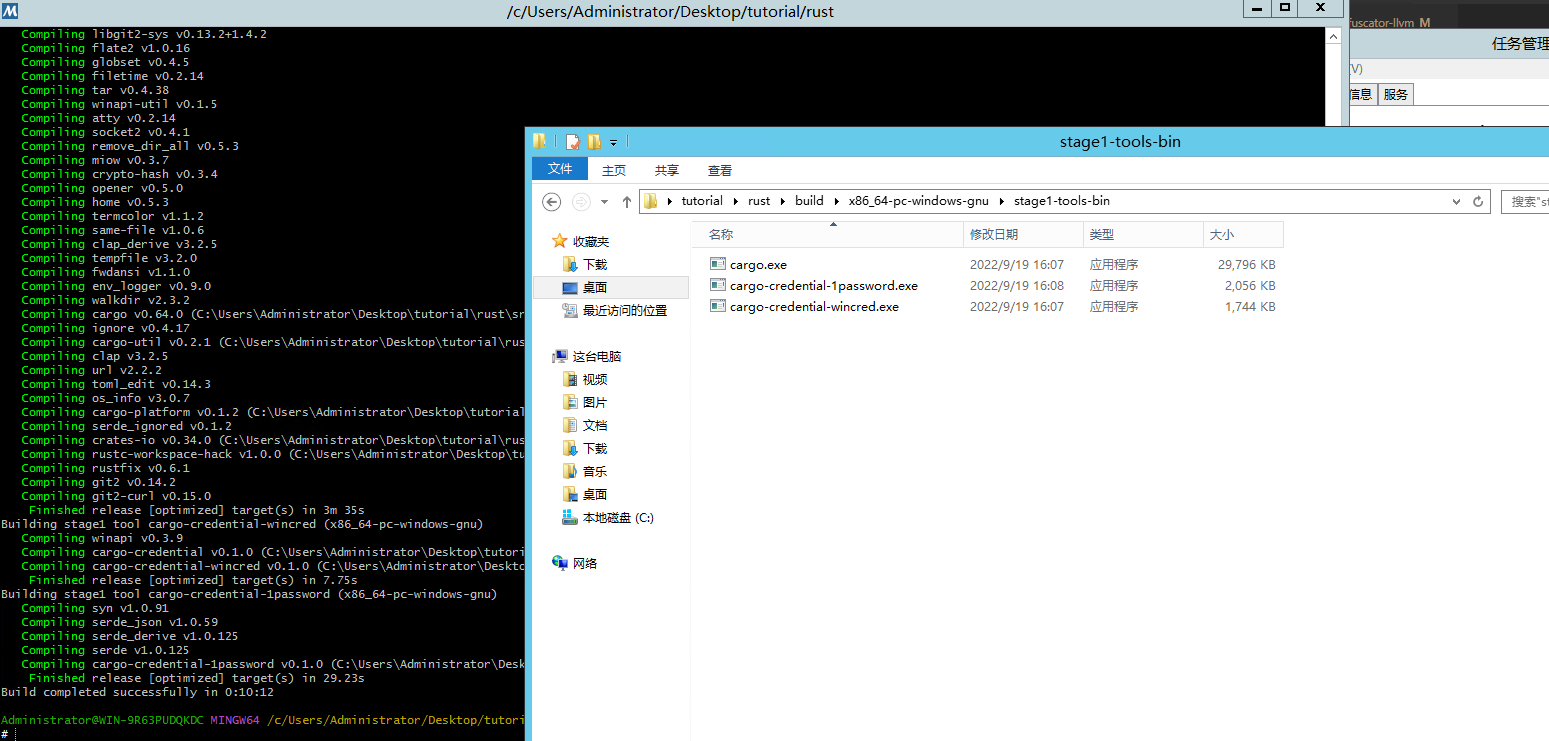Click the terminal scrollbar up arrow
The width and height of the screenshot is (1549, 741).
pyautogui.click(x=1332, y=35)
